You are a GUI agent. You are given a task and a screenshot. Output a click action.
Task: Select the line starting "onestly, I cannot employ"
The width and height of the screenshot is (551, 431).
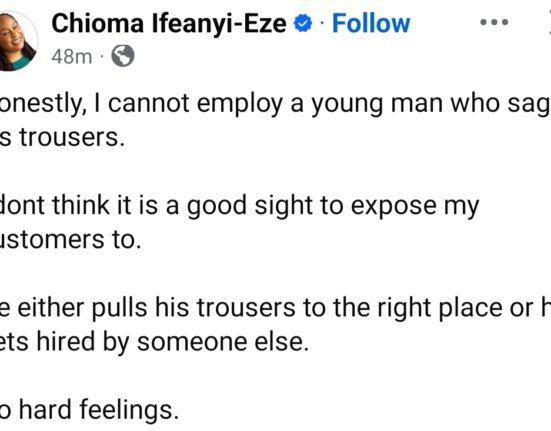[x=276, y=104]
